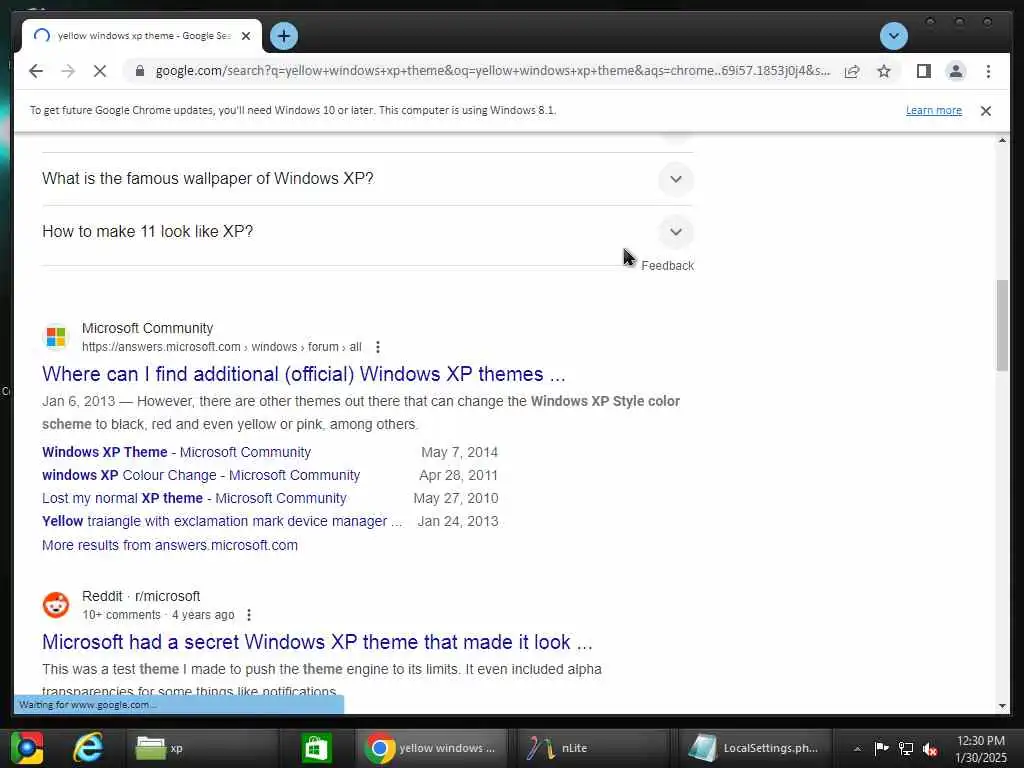1024x768 pixels.
Task: Click the forward navigation arrow
Action: (68, 71)
